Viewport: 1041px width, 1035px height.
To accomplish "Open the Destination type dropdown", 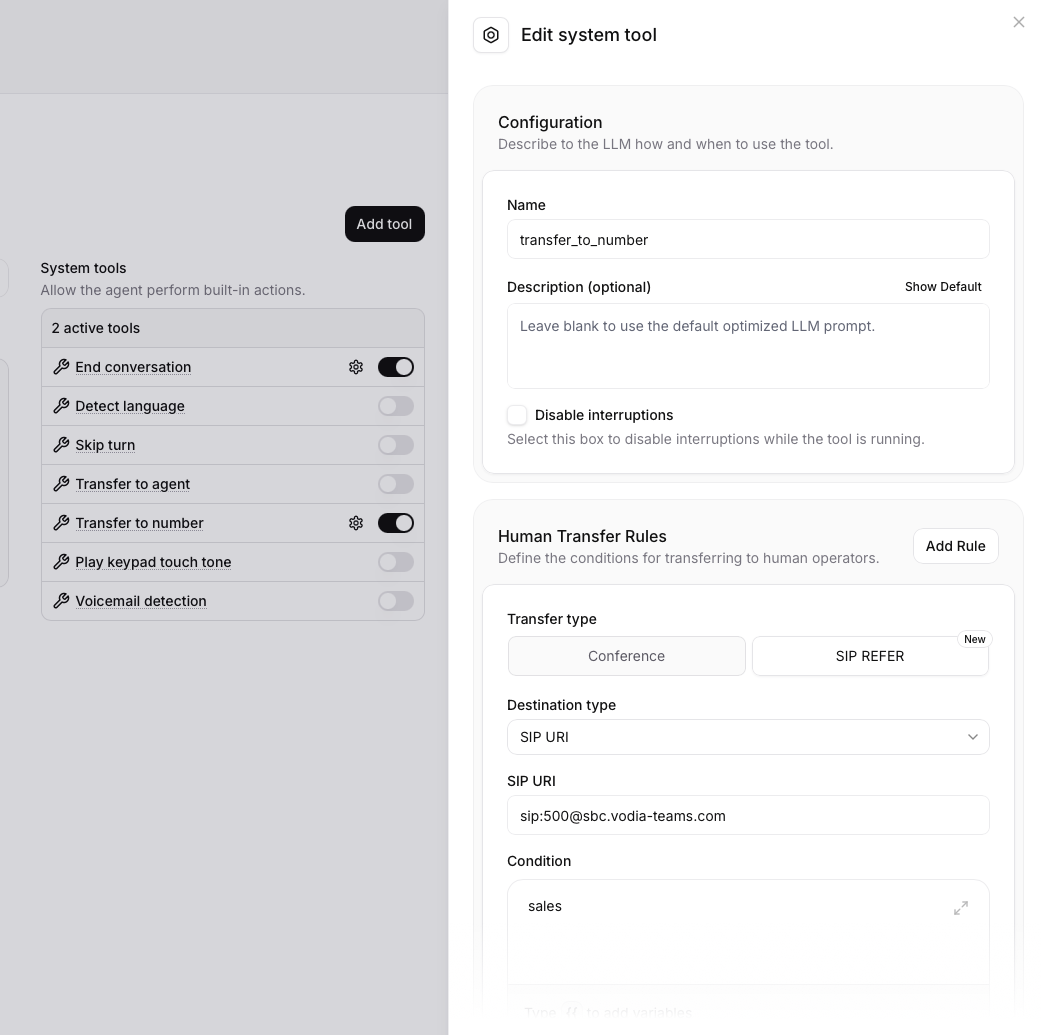I will (748, 737).
